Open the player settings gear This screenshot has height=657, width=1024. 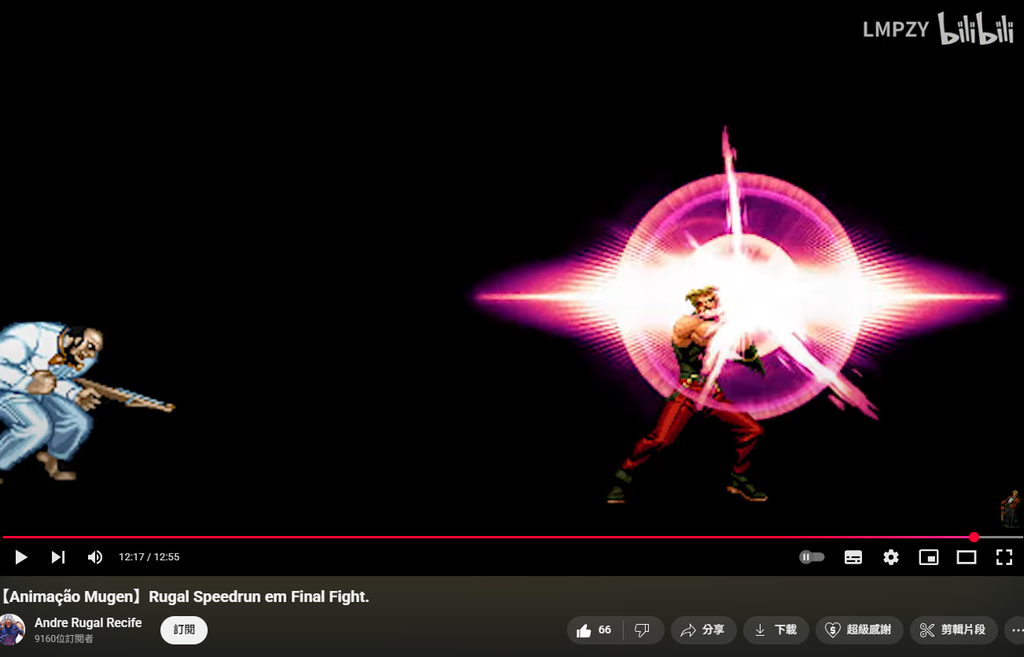coord(891,557)
